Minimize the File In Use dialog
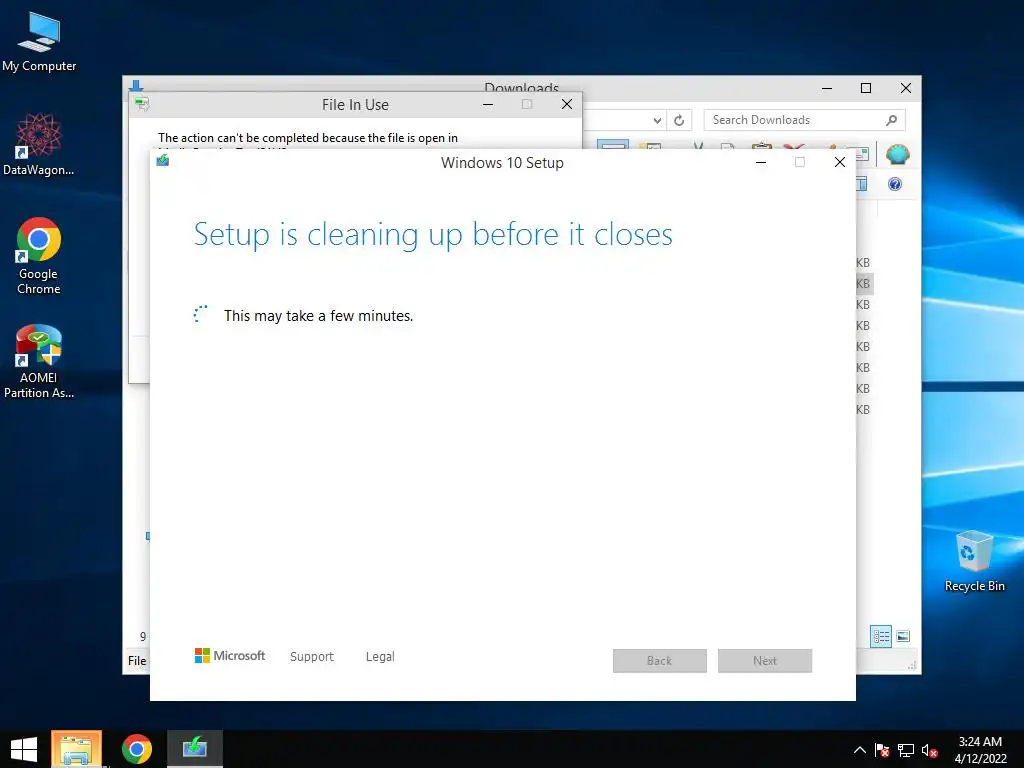The height and width of the screenshot is (768, 1024). [488, 104]
